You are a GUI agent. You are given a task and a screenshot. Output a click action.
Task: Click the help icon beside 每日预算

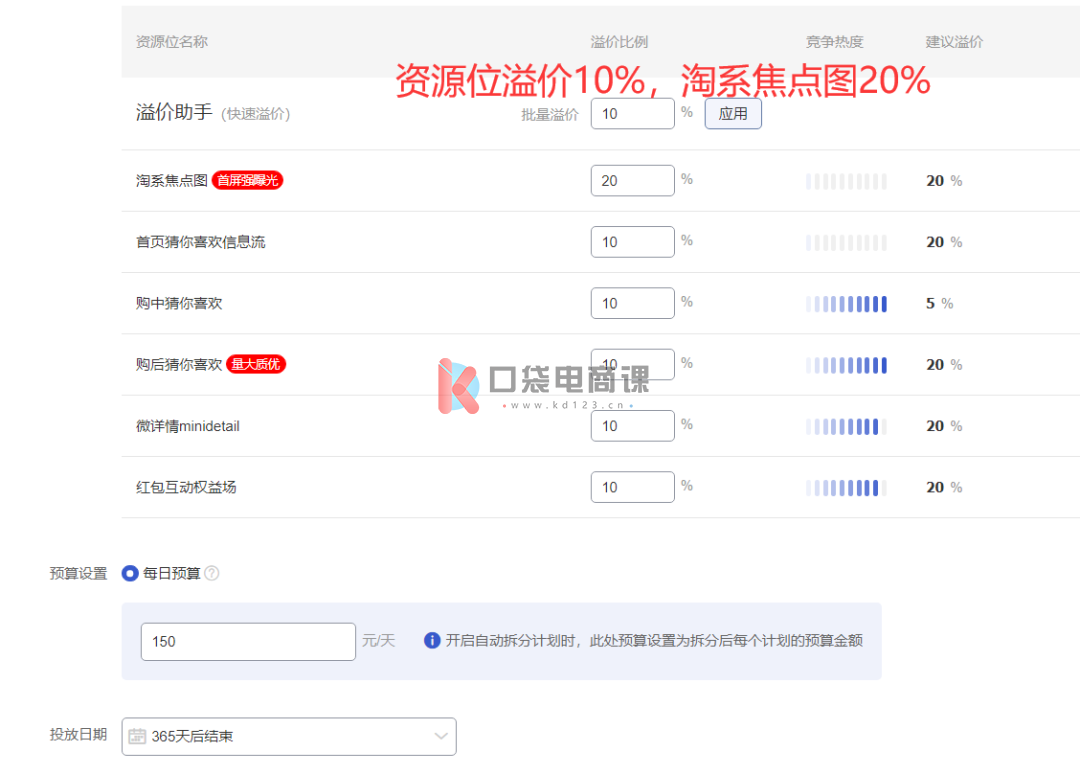coord(212,573)
